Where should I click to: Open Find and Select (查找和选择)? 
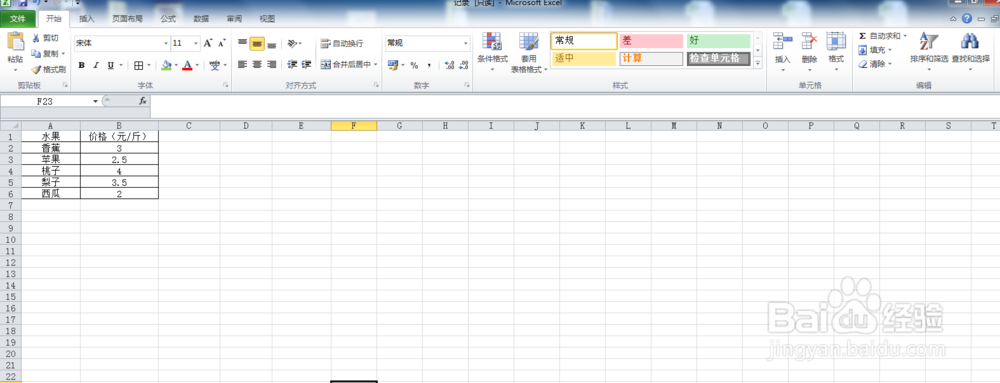pos(970,51)
